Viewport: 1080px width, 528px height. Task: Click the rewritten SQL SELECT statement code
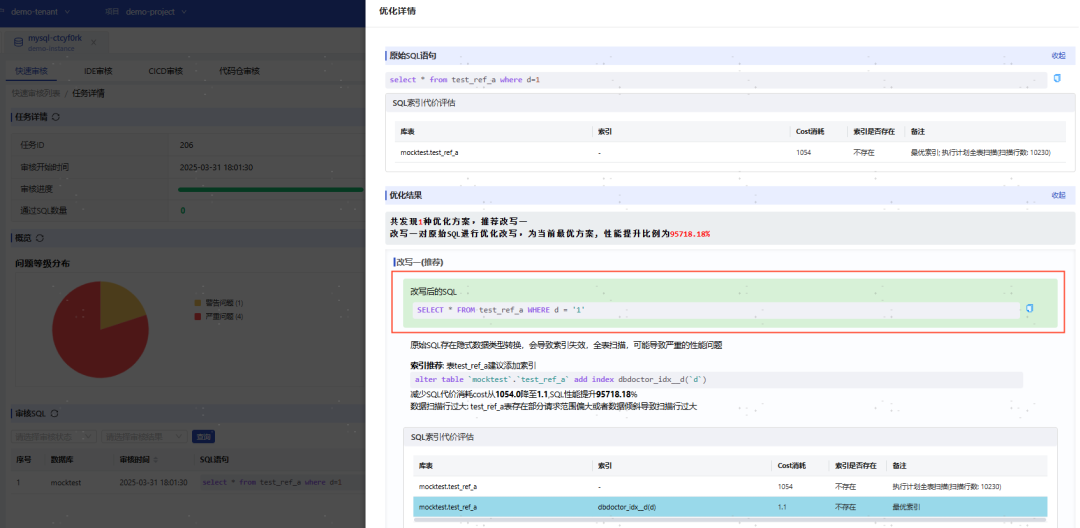pos(501,310)
